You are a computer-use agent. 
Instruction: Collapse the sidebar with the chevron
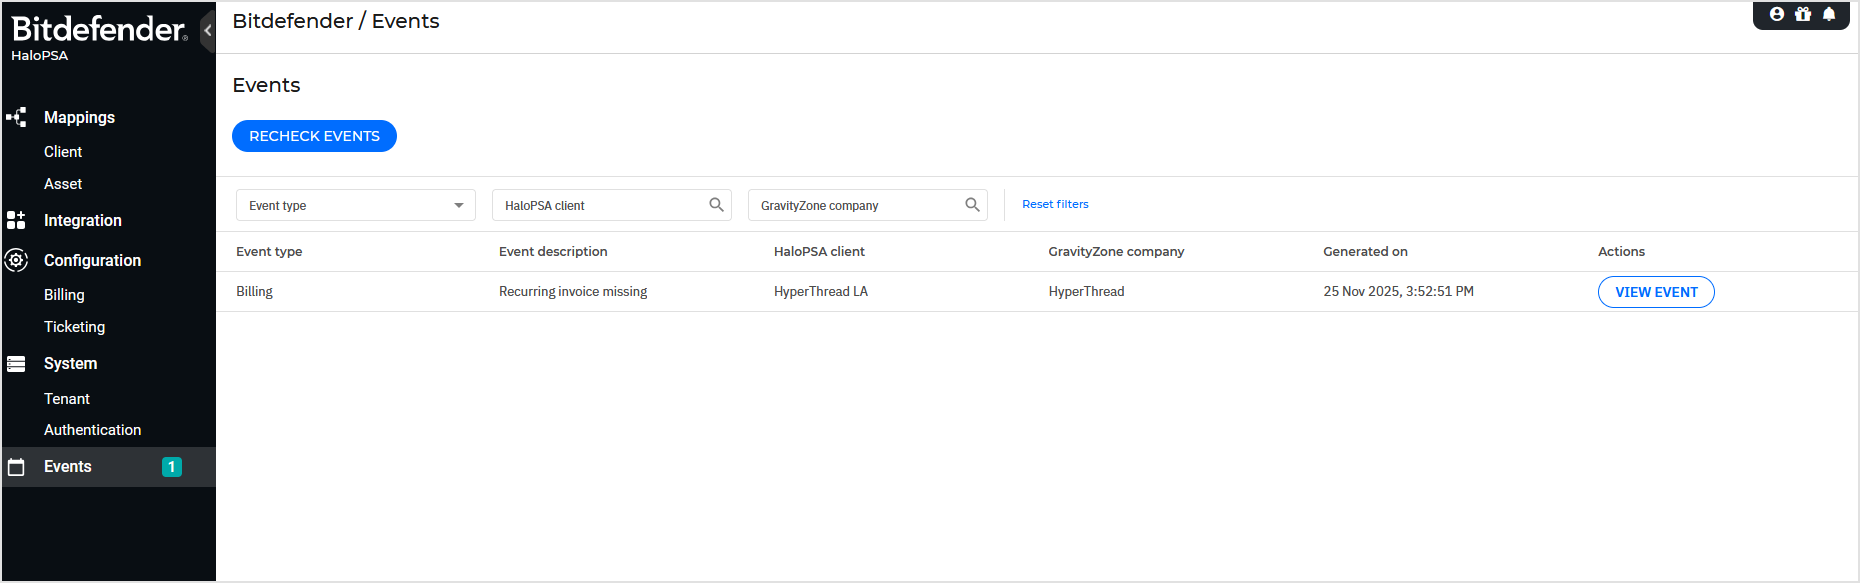pyautogui.click(x=208, y=30)
